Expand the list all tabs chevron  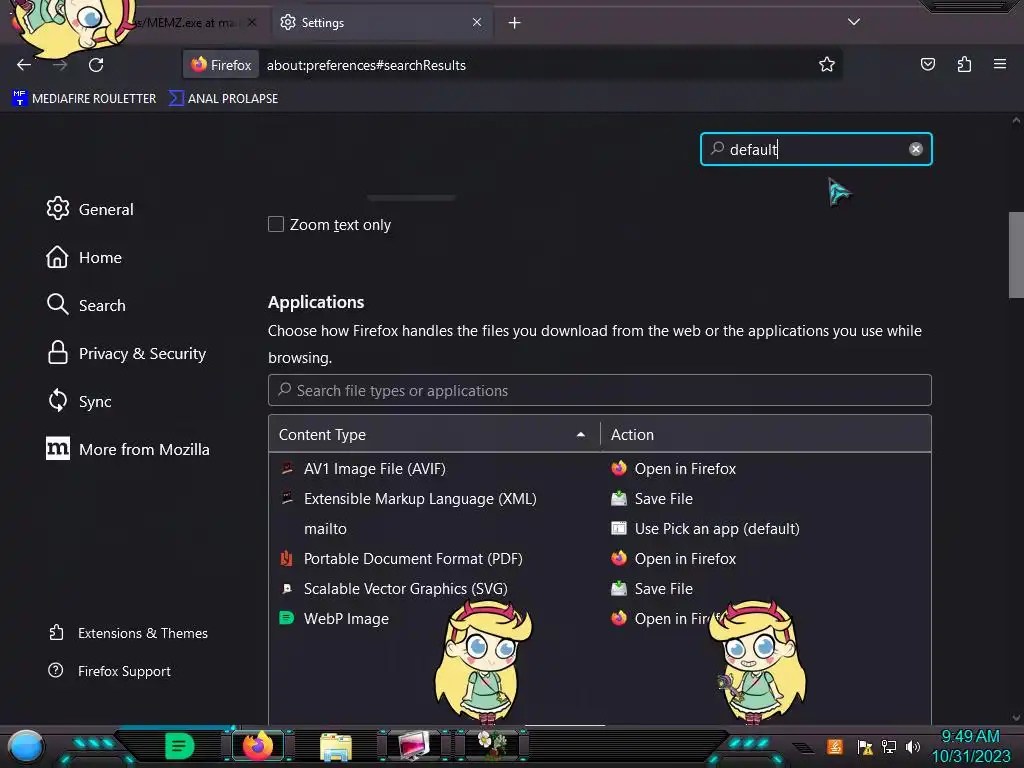tap(854, 22)
